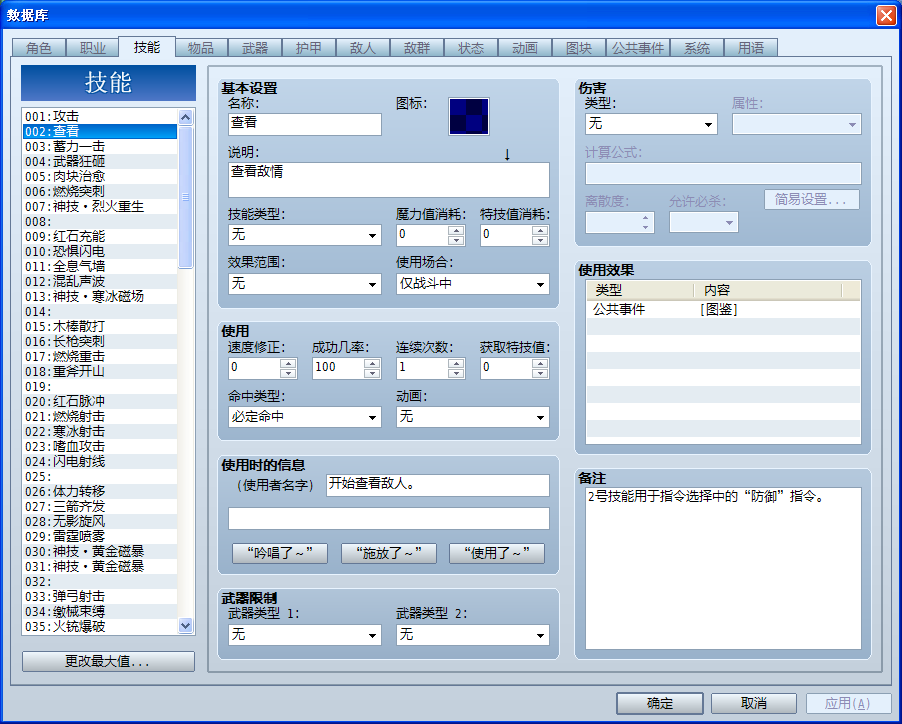Switch to the 系统 tab
Screen dimensions: 902x724
(697, 48)
